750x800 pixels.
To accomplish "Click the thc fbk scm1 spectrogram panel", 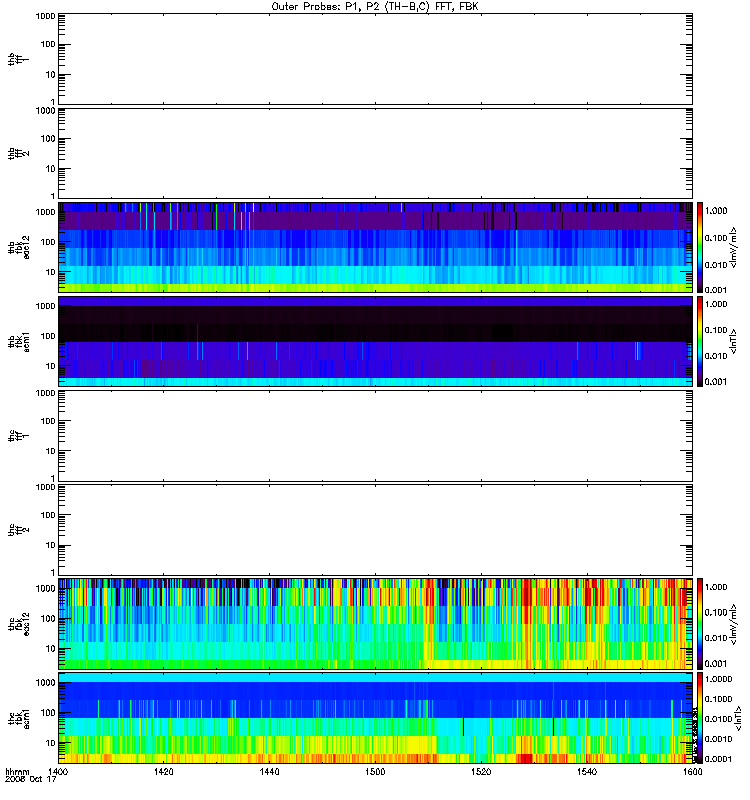I will (x=375, y=718).
